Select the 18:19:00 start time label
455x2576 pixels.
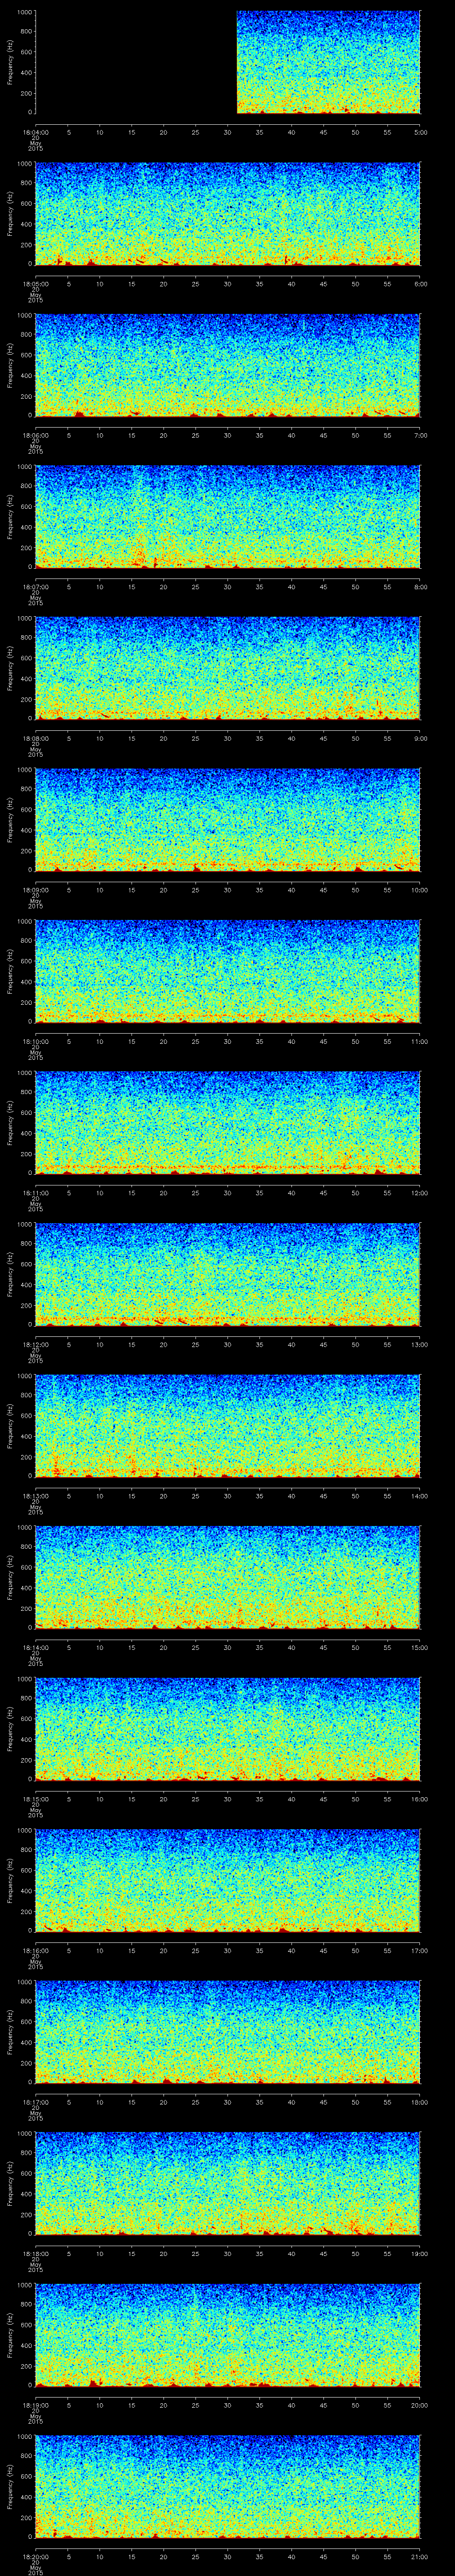click(36, 2405)
